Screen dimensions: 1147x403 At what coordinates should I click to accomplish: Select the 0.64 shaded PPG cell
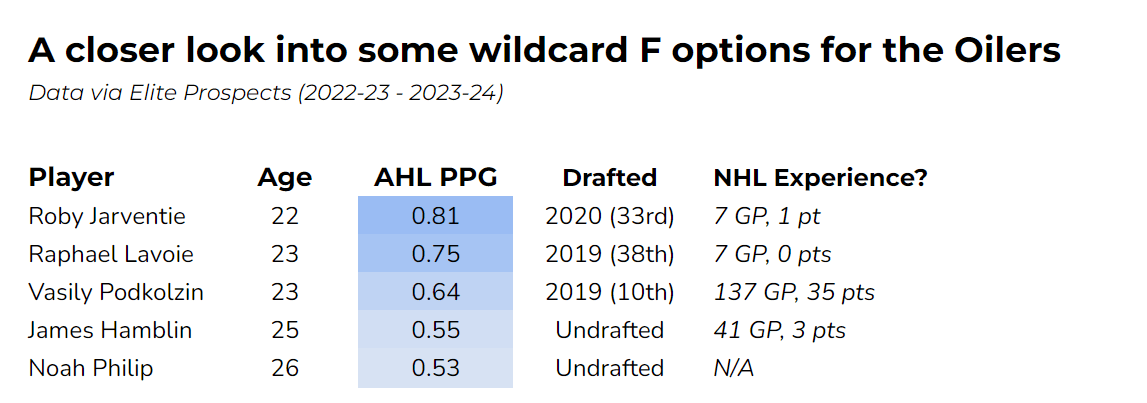click(435, 292)
